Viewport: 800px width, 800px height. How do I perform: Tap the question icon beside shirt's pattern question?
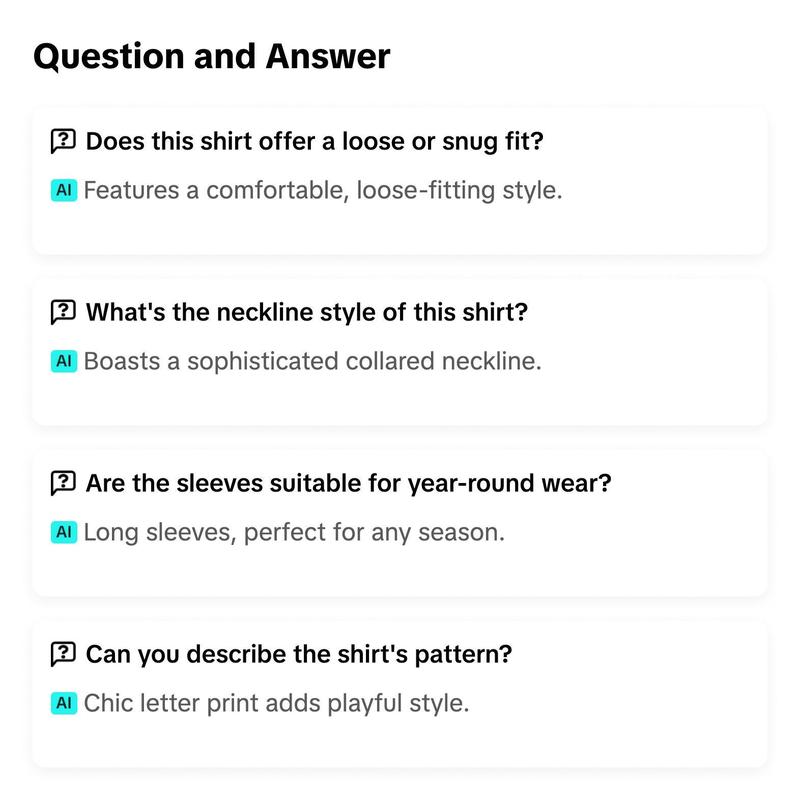[x=63, y=654]
